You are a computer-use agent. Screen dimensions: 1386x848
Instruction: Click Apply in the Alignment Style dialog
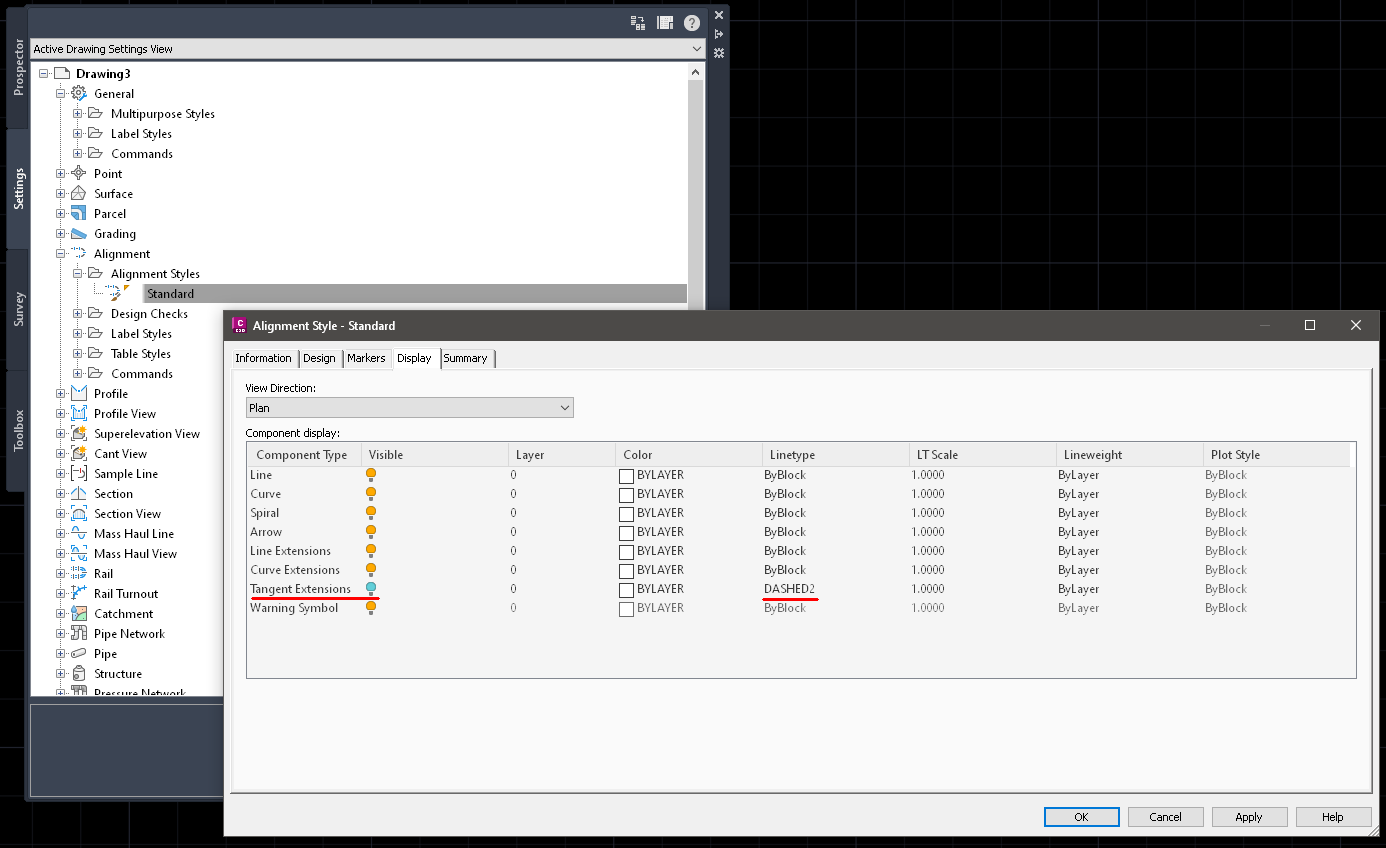click(1249, 816)
